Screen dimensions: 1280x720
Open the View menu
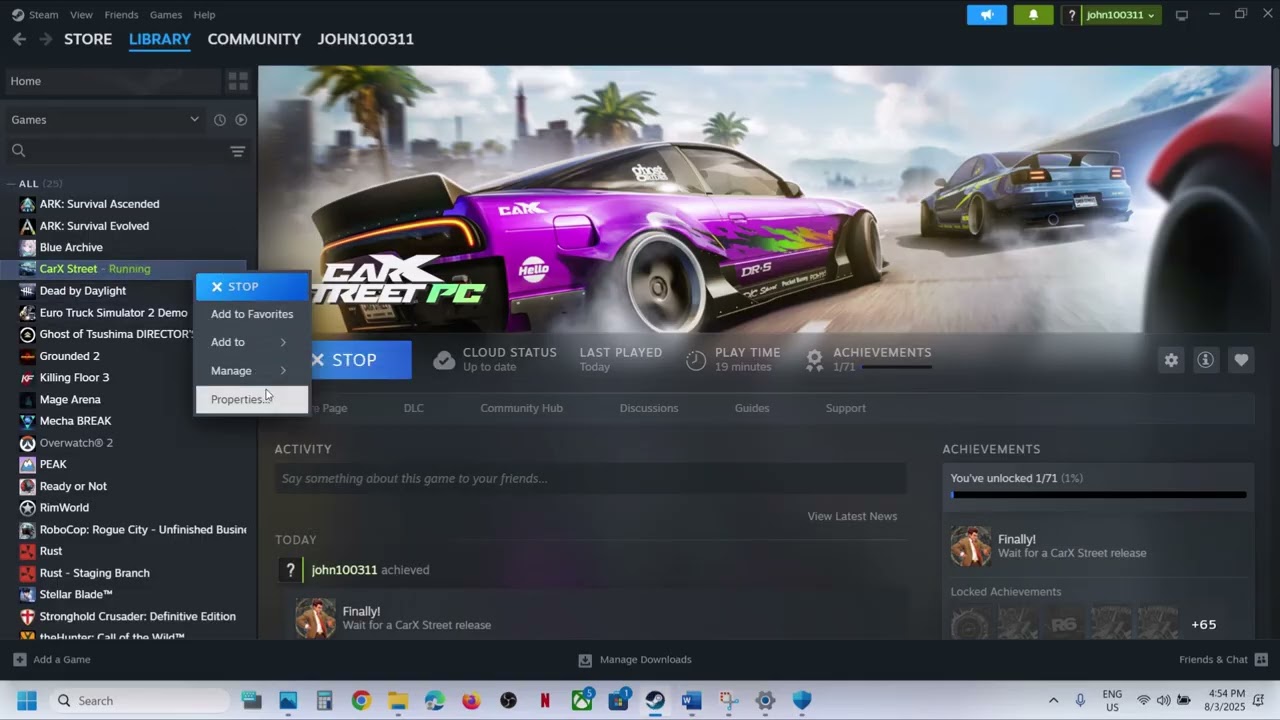coord(81,15)
